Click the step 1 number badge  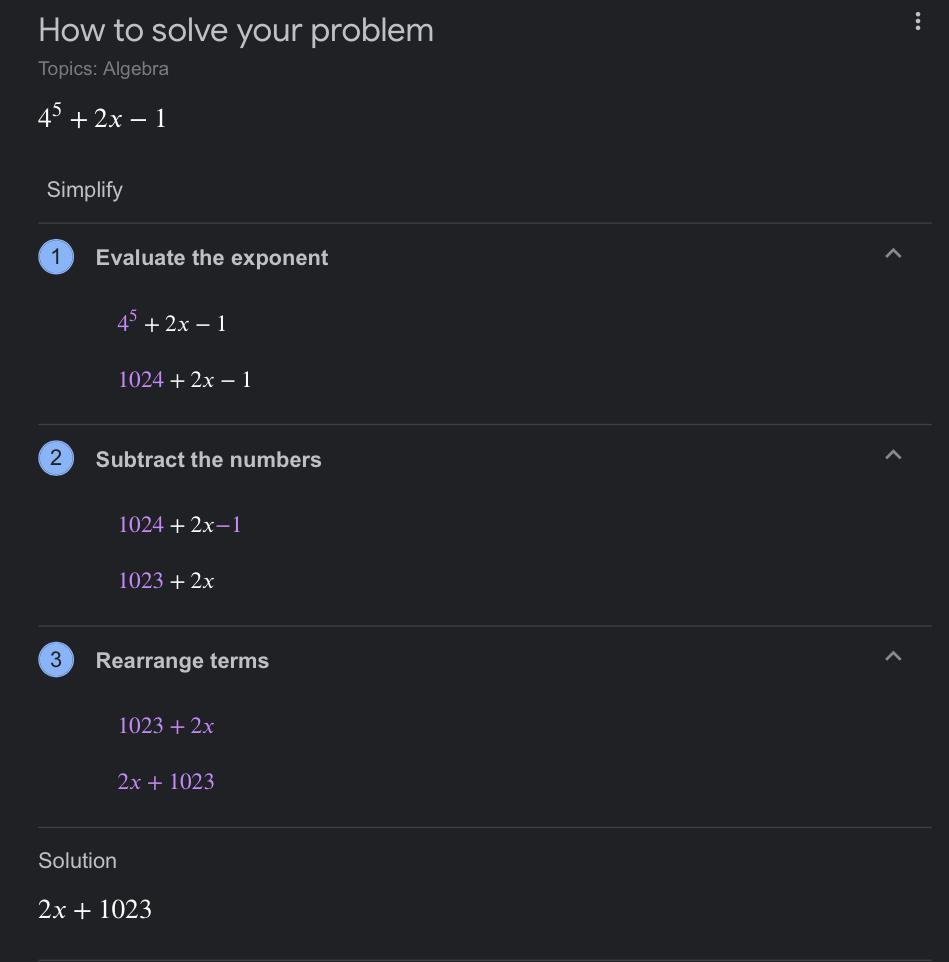point(56,256)
